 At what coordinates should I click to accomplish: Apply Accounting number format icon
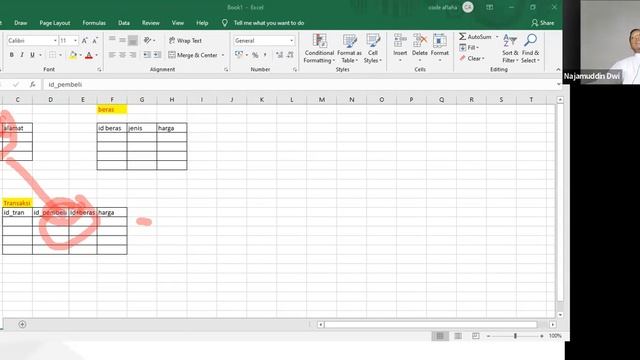239,55
